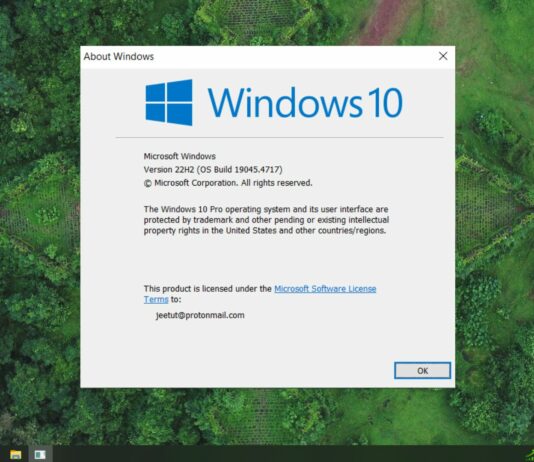Open the Microsoft Software License Terms link
Viewport: 534px width, 462px height.
pos(325,289)
